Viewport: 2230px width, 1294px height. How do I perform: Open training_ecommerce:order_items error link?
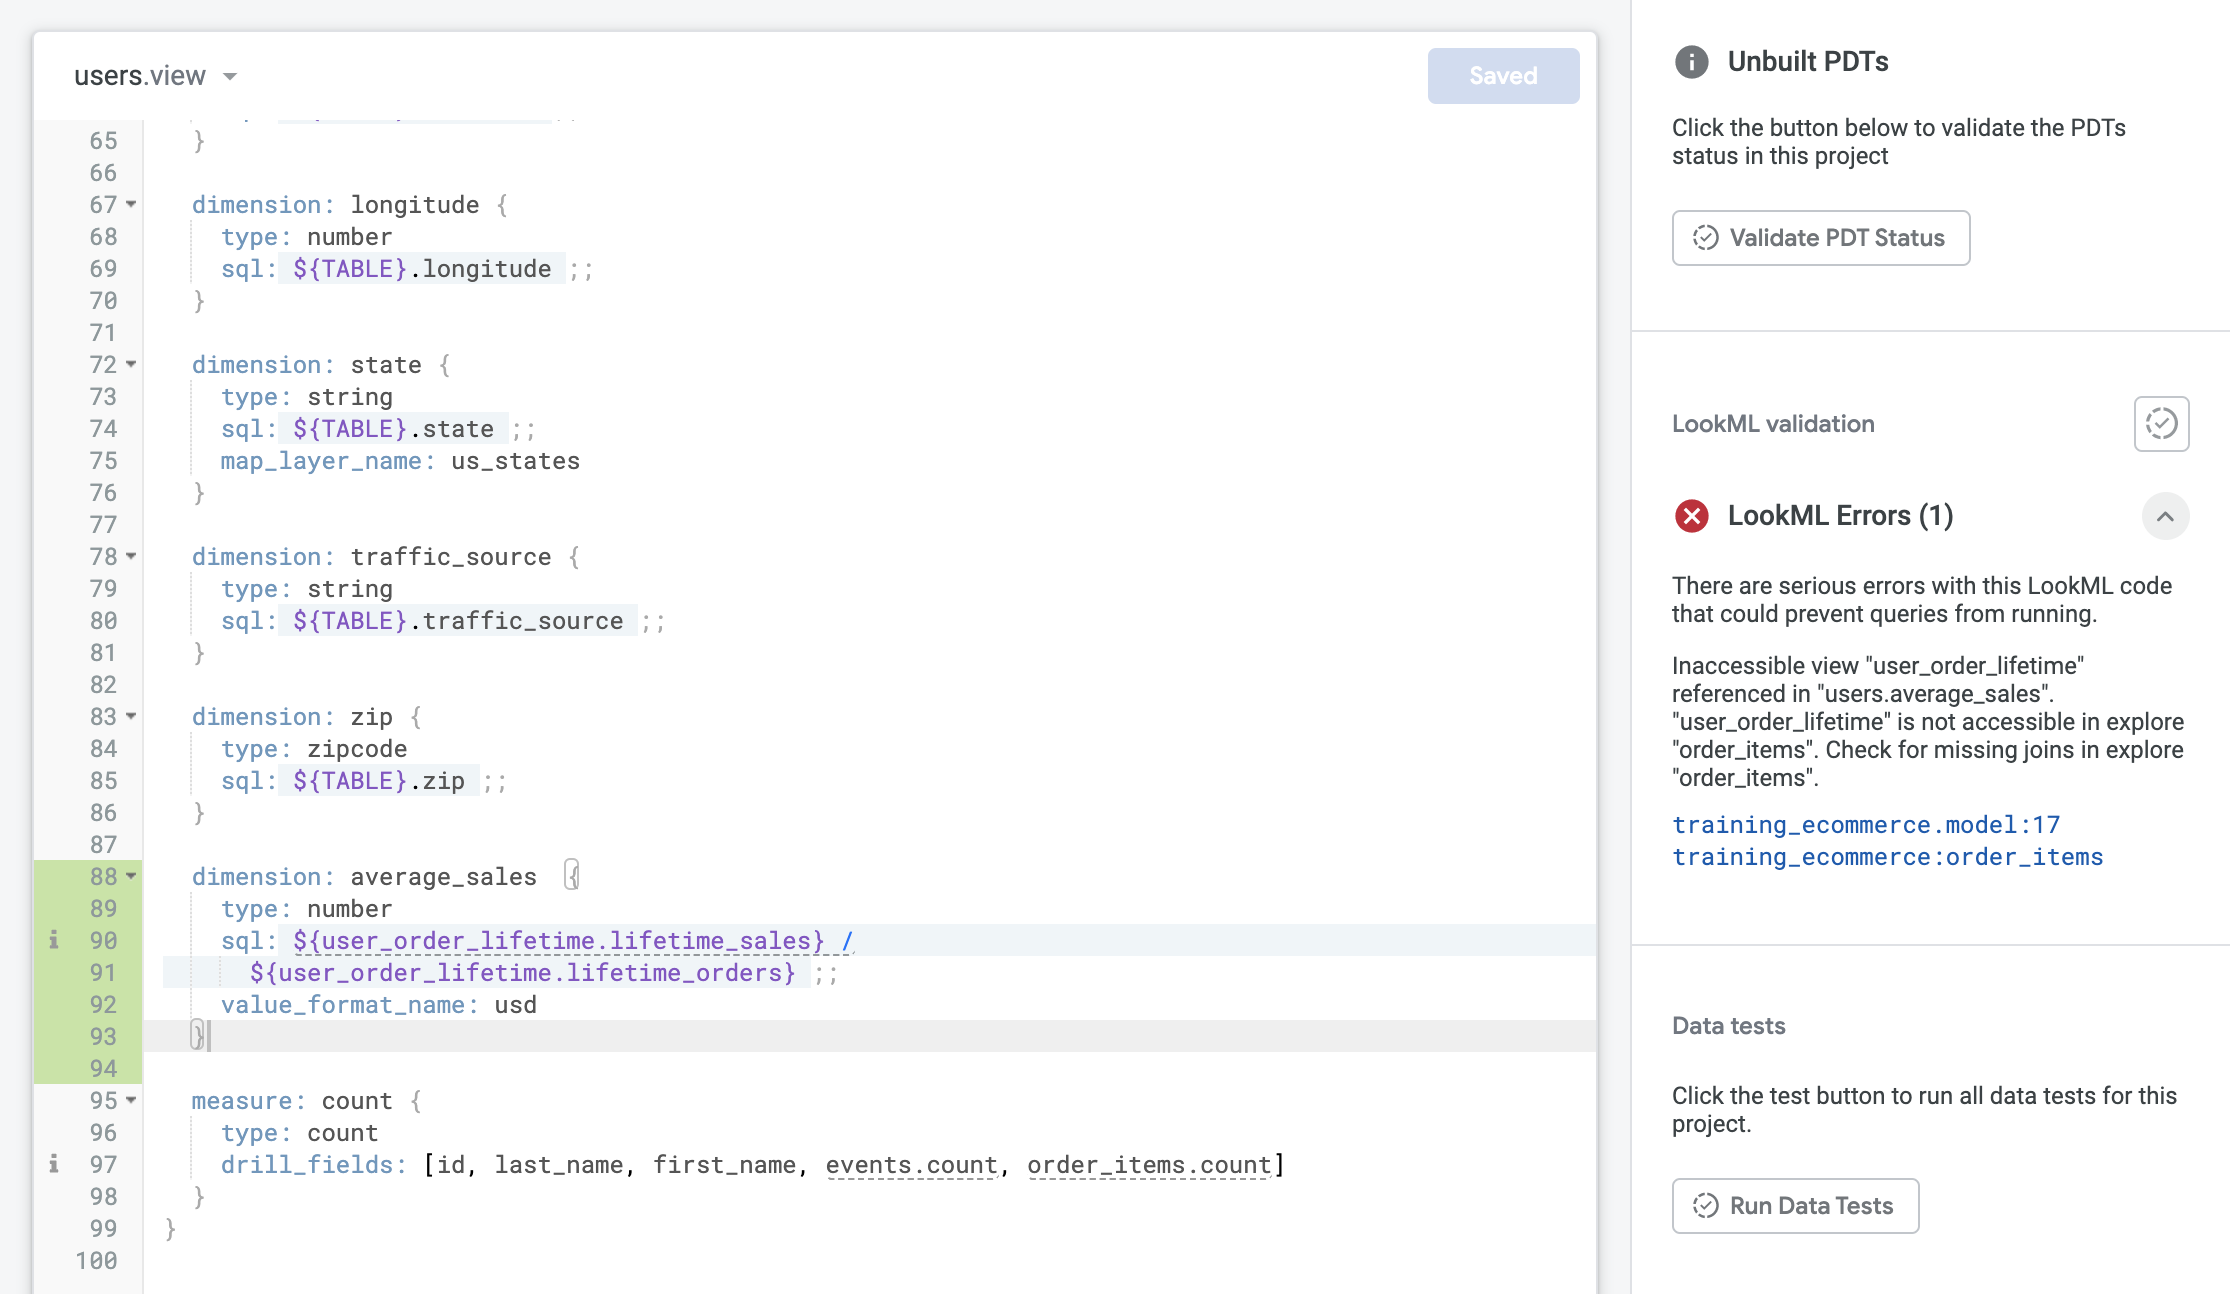1887,857
